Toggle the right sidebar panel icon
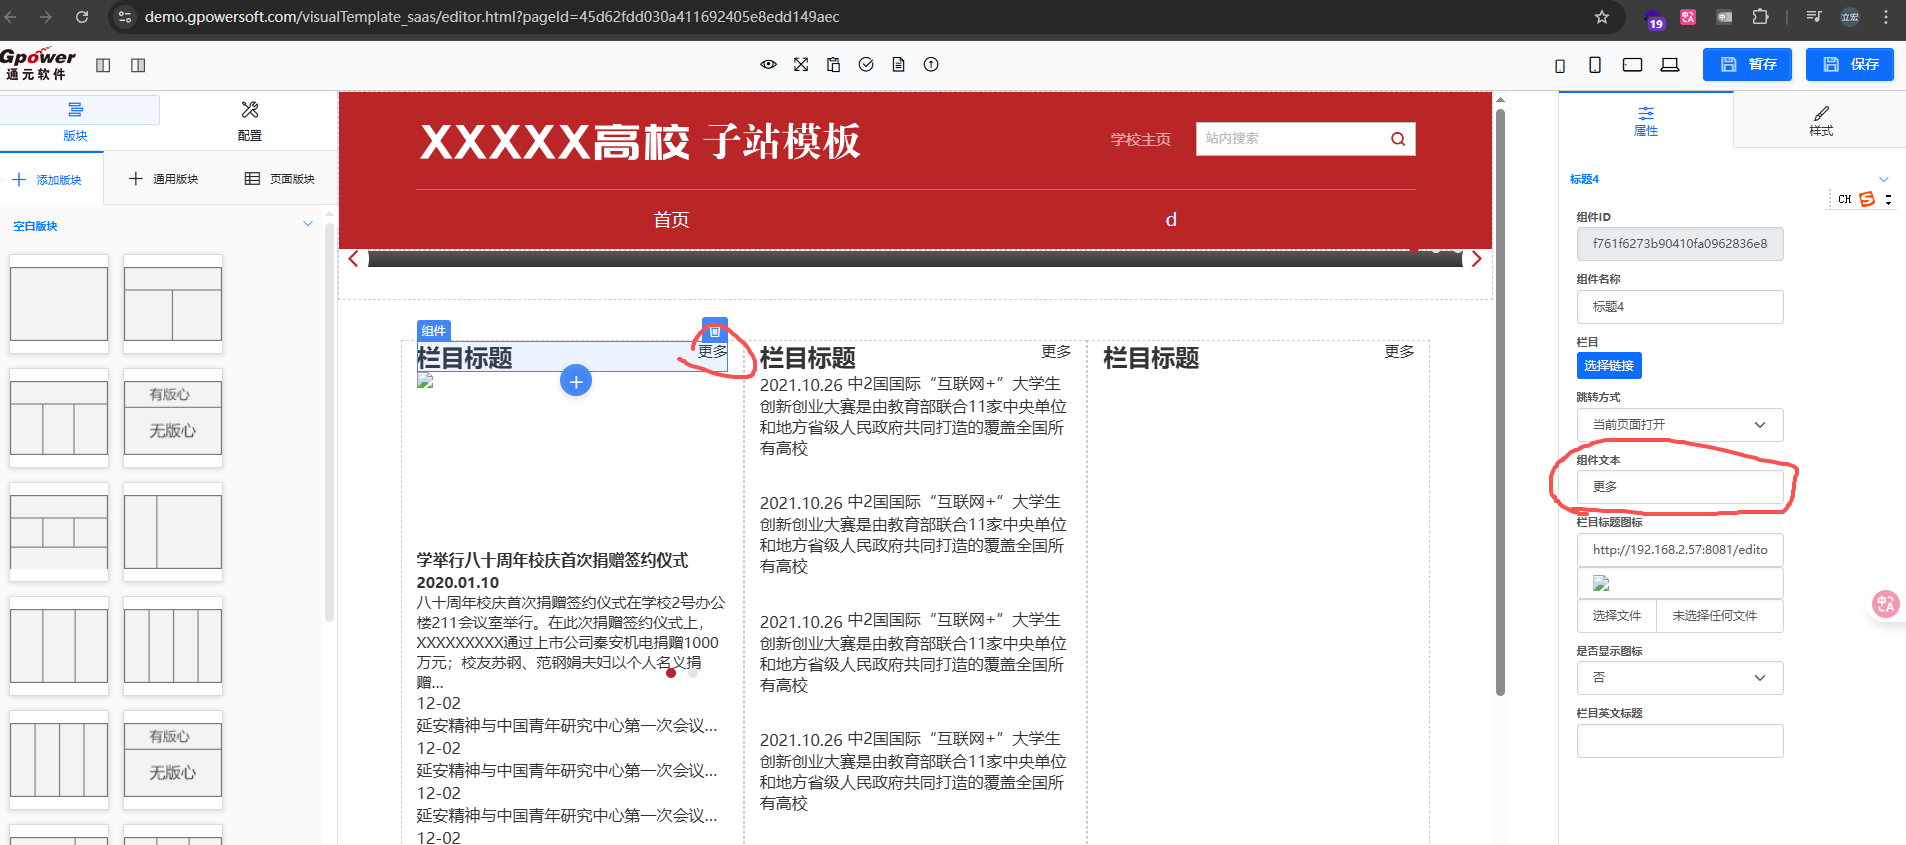Viewport: 1906px width, 845px height. (138, 65)
